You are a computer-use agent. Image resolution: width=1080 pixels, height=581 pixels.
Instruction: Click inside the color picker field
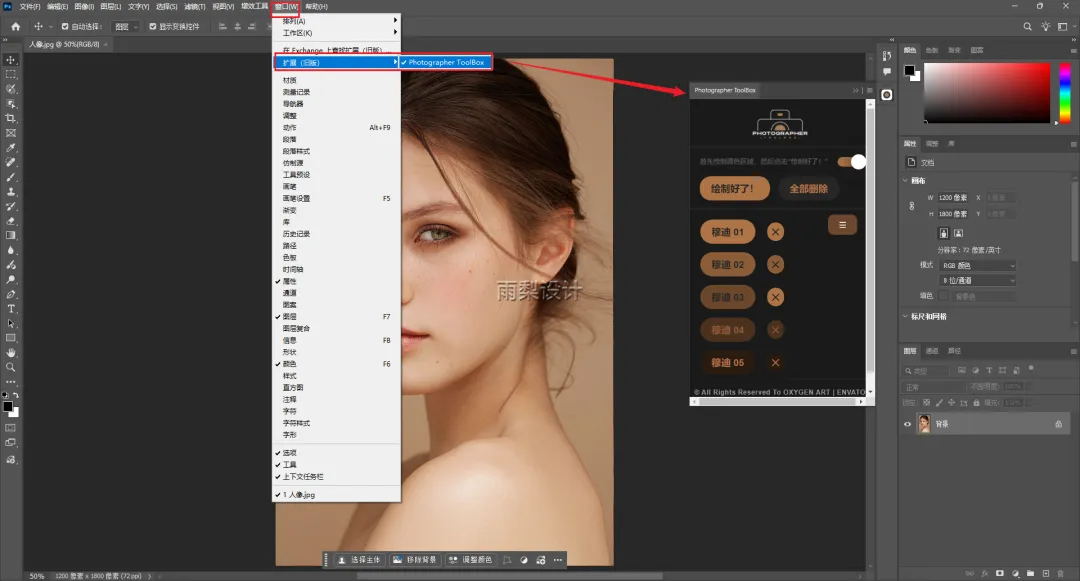click(x=986, y=93)
